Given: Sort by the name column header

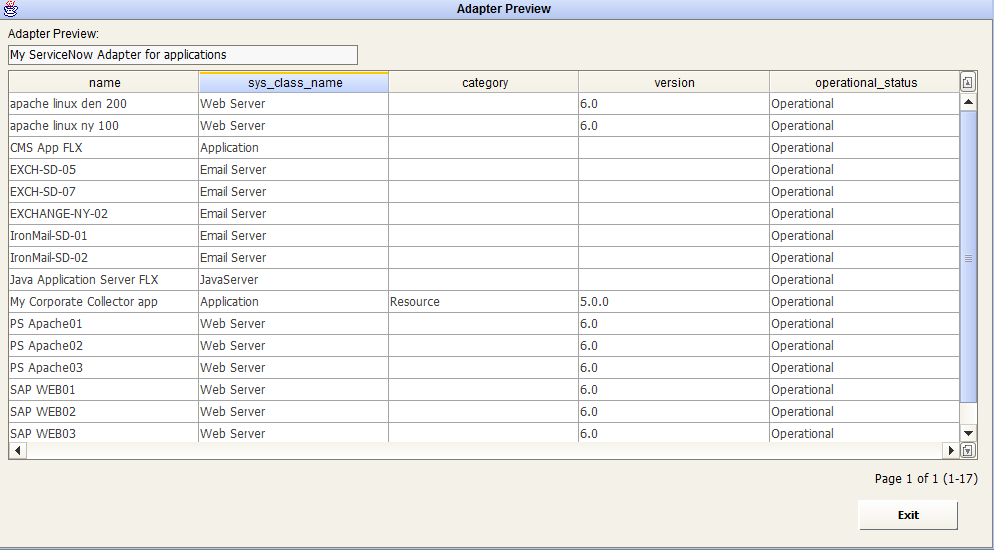Looking at the screenshot, I should point(104,82).
